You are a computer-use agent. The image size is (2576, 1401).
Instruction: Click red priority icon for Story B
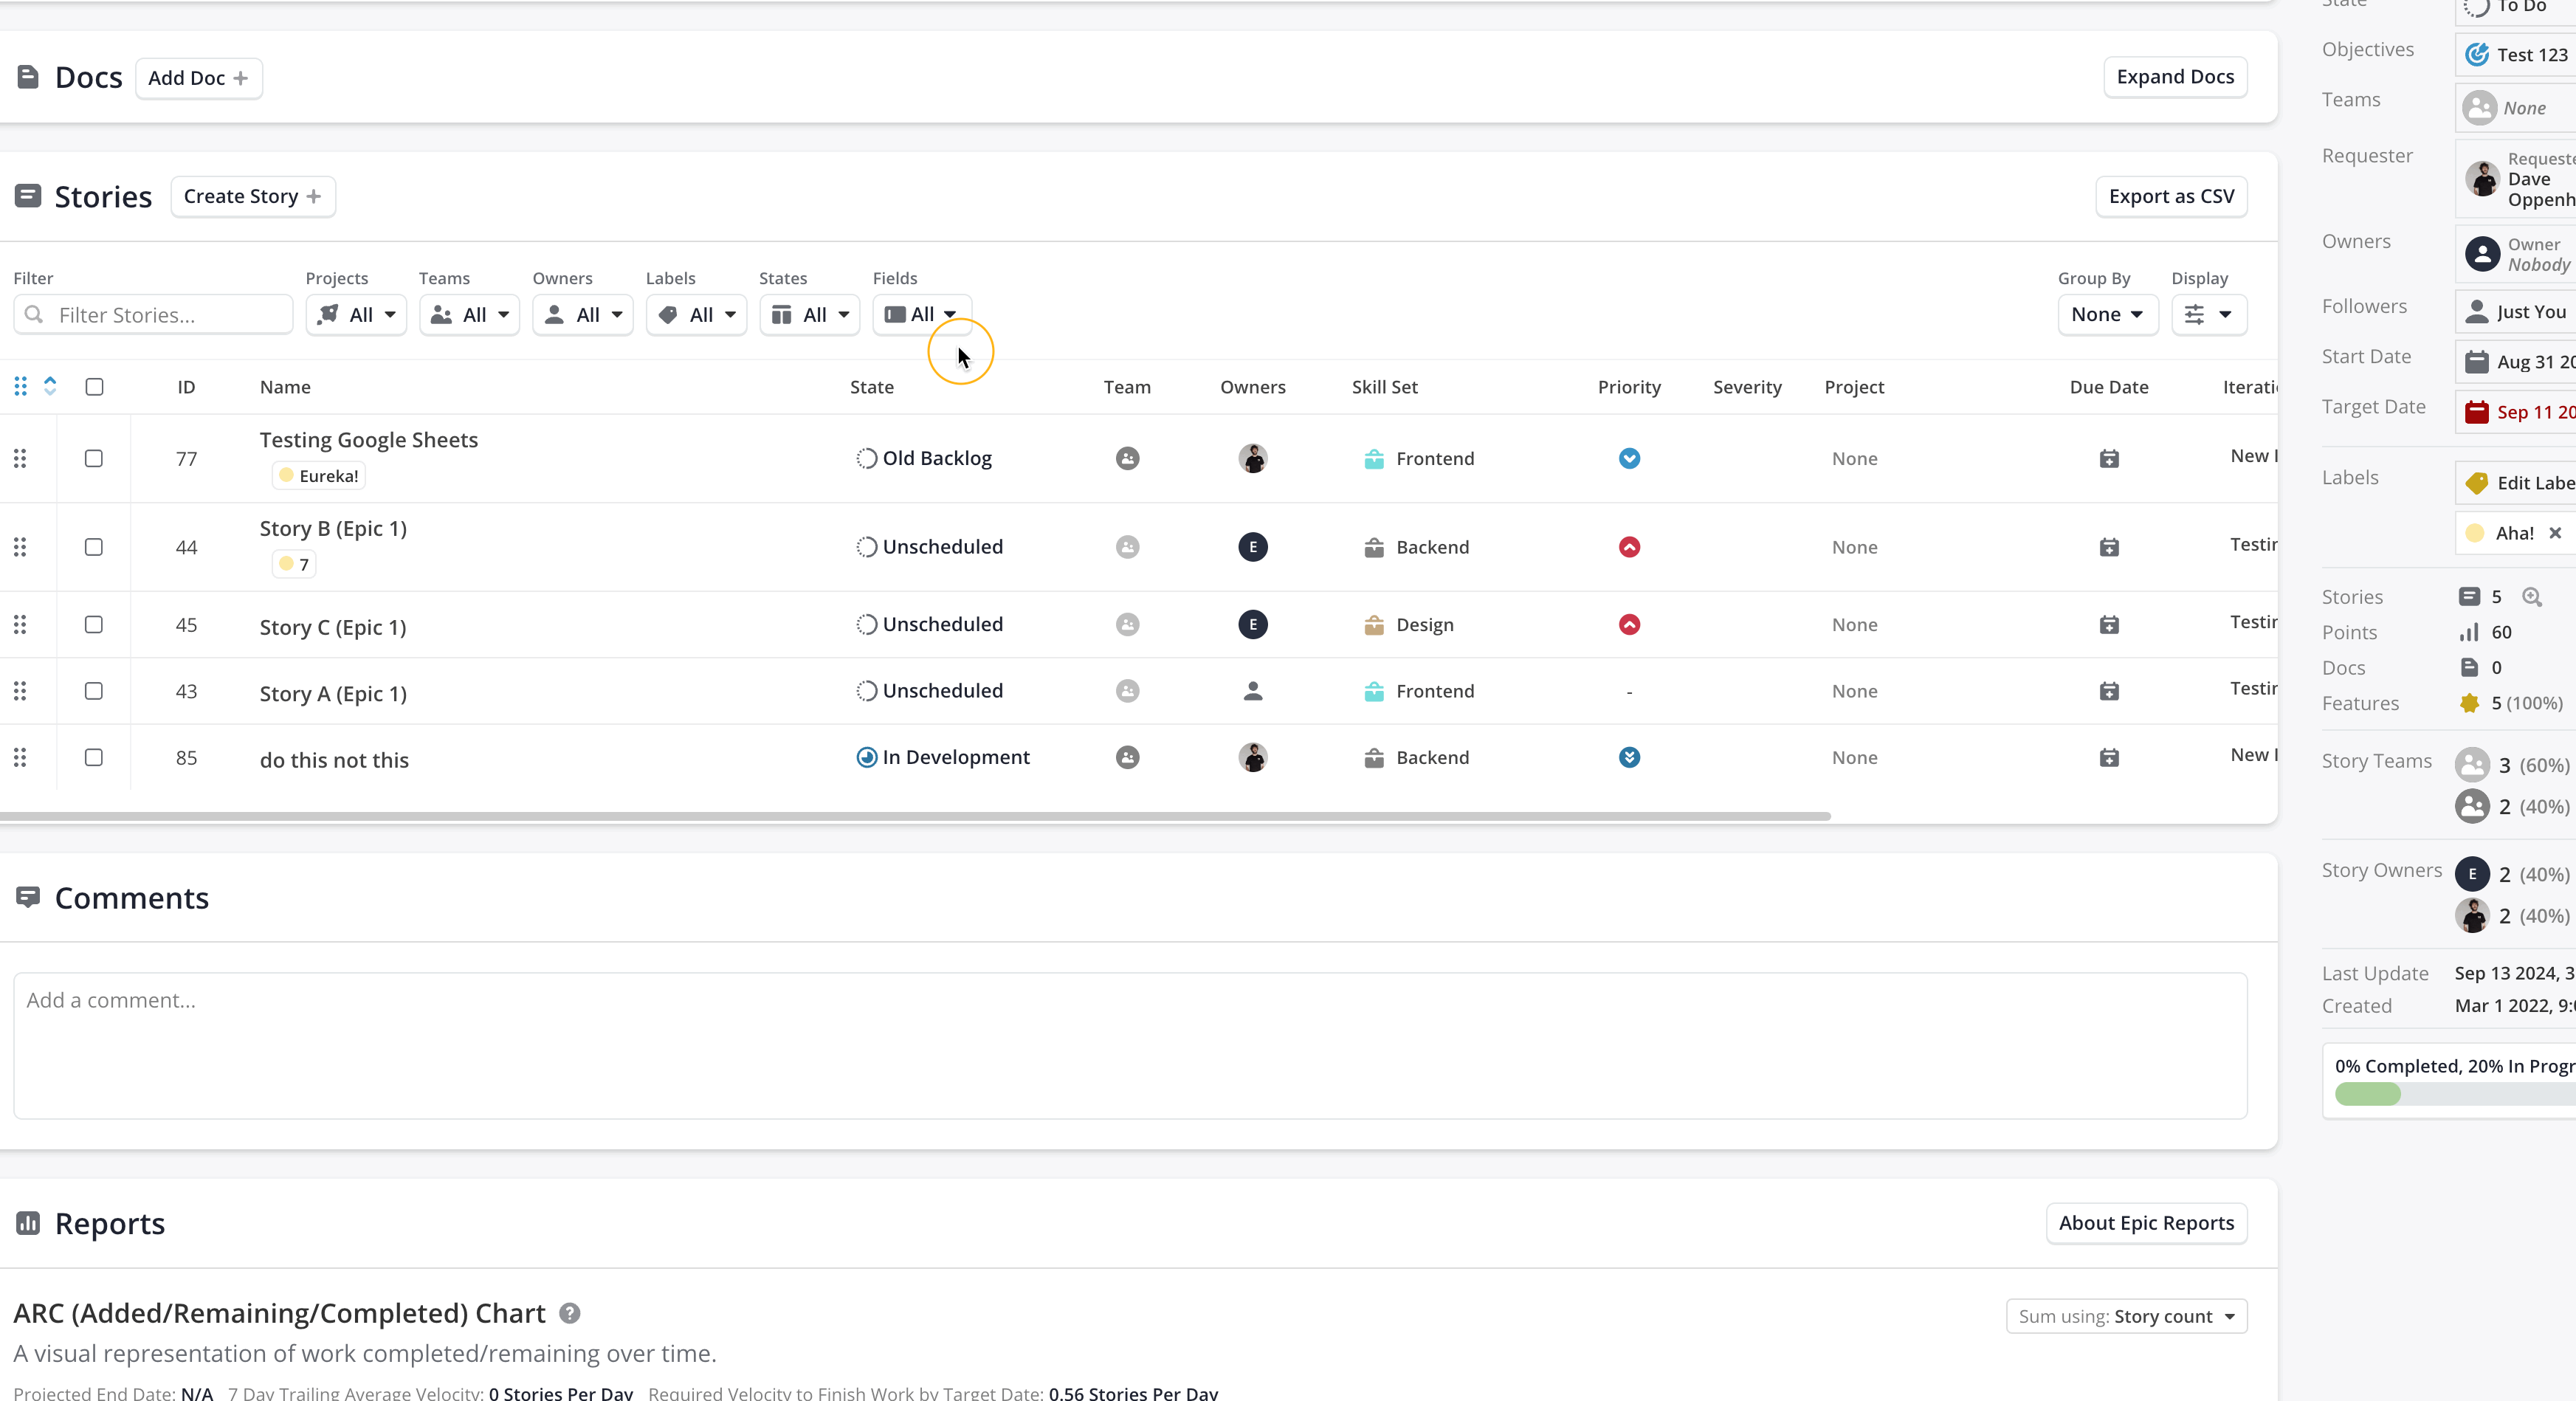[x=1629, y=547]
